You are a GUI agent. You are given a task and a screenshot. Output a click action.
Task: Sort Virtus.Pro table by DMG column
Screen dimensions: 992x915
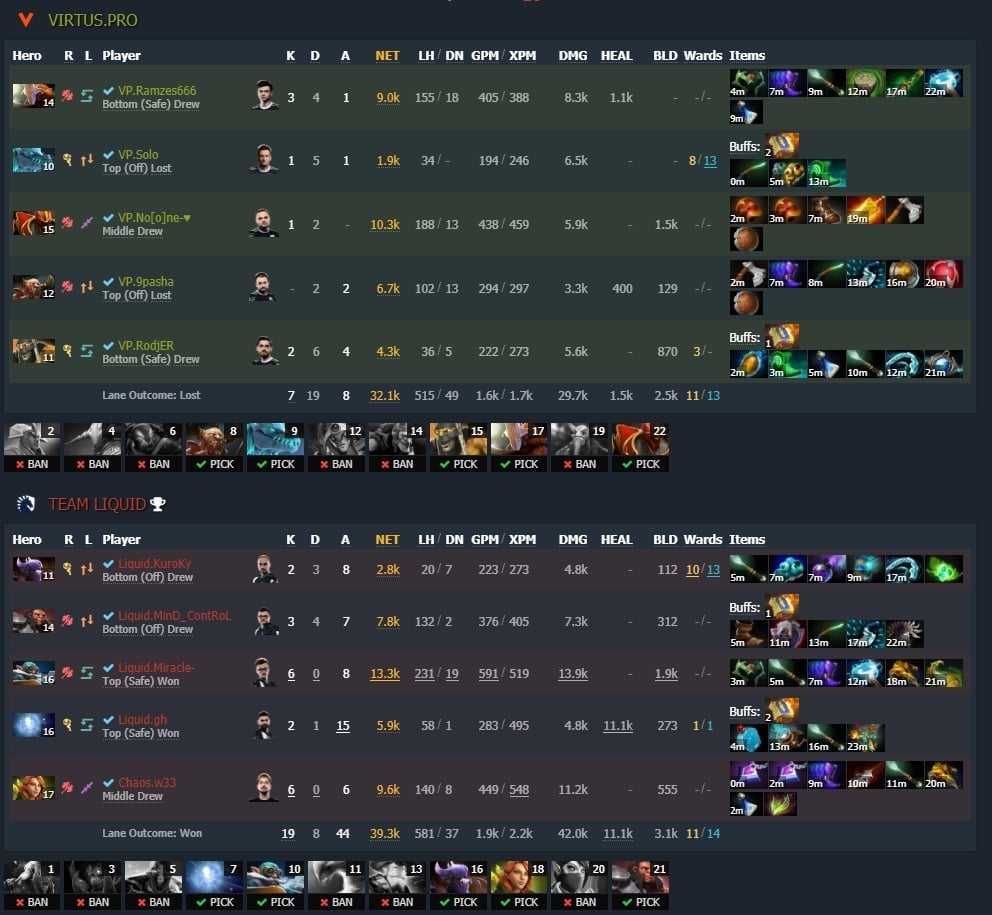click(573, 56)
